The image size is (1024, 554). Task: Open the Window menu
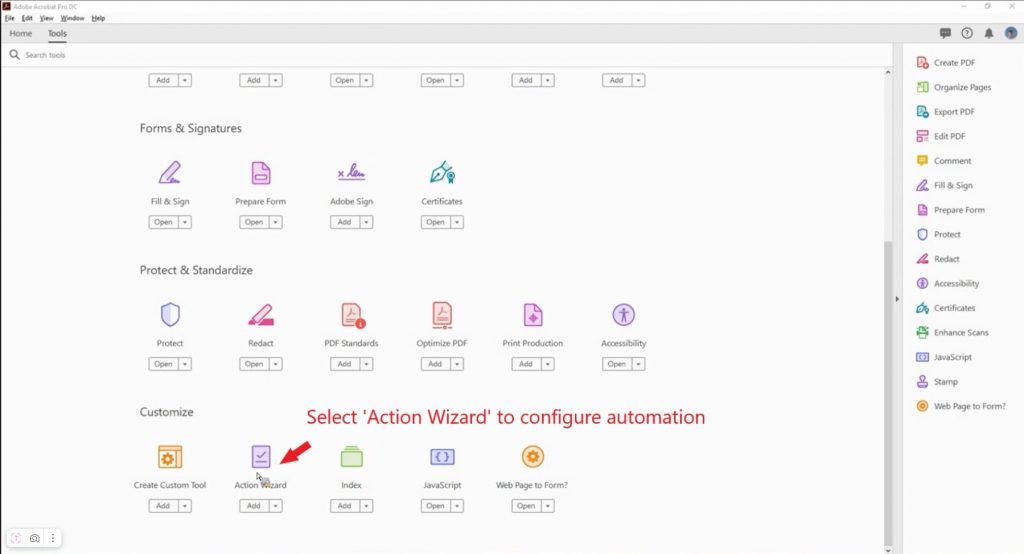tap(72, 18)
